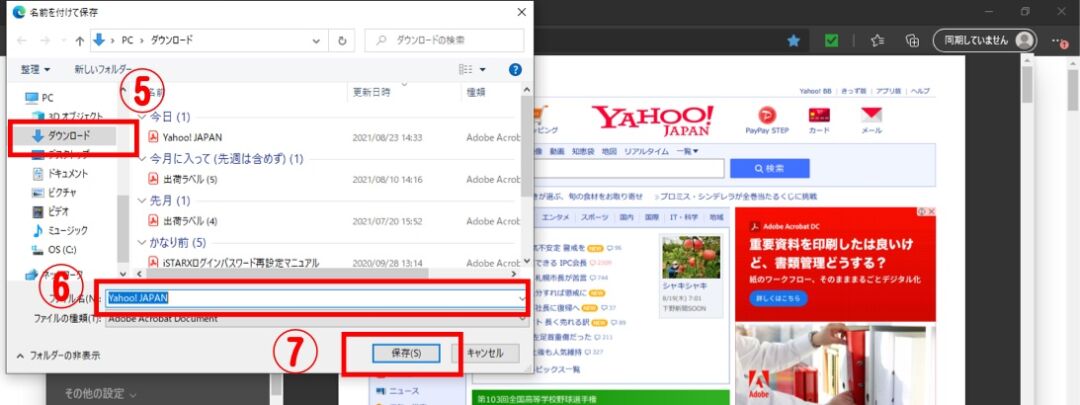
Task: Switch to the 国際 news tab
Action: pyautogui.click(x=651, y=217)
